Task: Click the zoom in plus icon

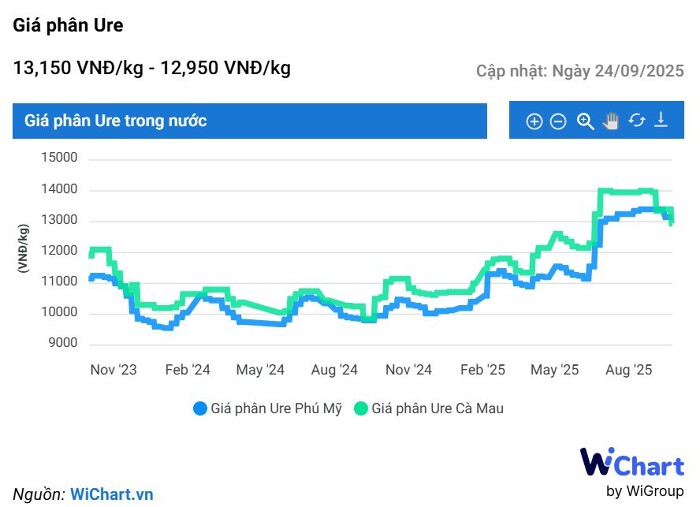Action: (534, 121)
